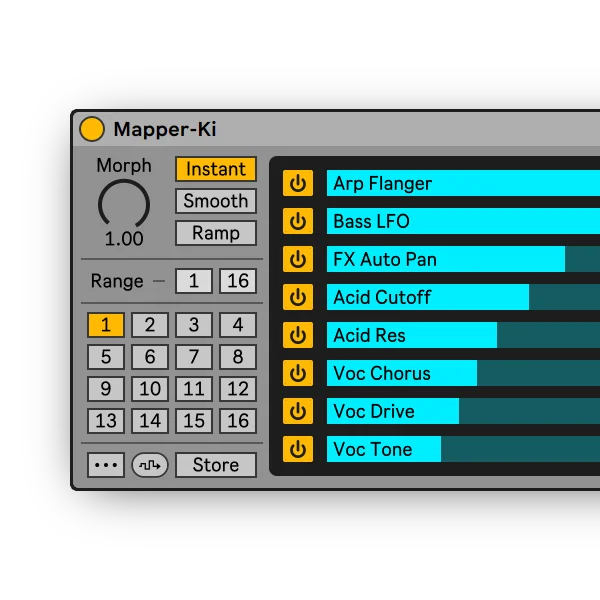600x600 pixels.
Task: Toggle power for Acid Cutoff mapping
Action: pyautogui.click(x=298, y=297)
